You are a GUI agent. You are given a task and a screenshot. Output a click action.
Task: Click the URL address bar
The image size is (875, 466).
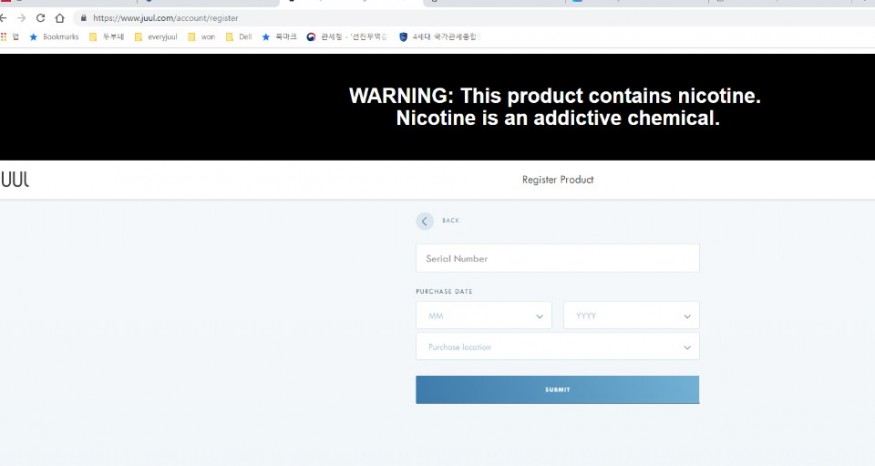coord(400,18)
